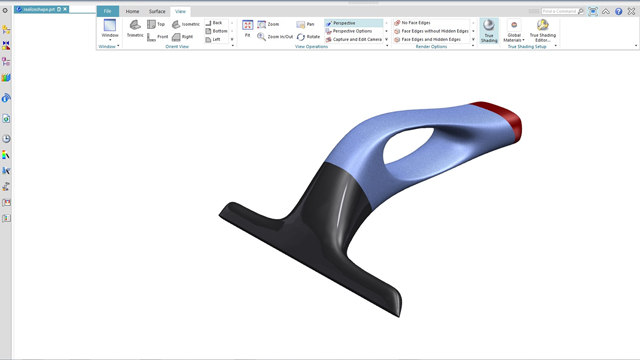Open the System Materials sidebar icon
The width and height of the screenshot is (640, 360).
[6, 155]
